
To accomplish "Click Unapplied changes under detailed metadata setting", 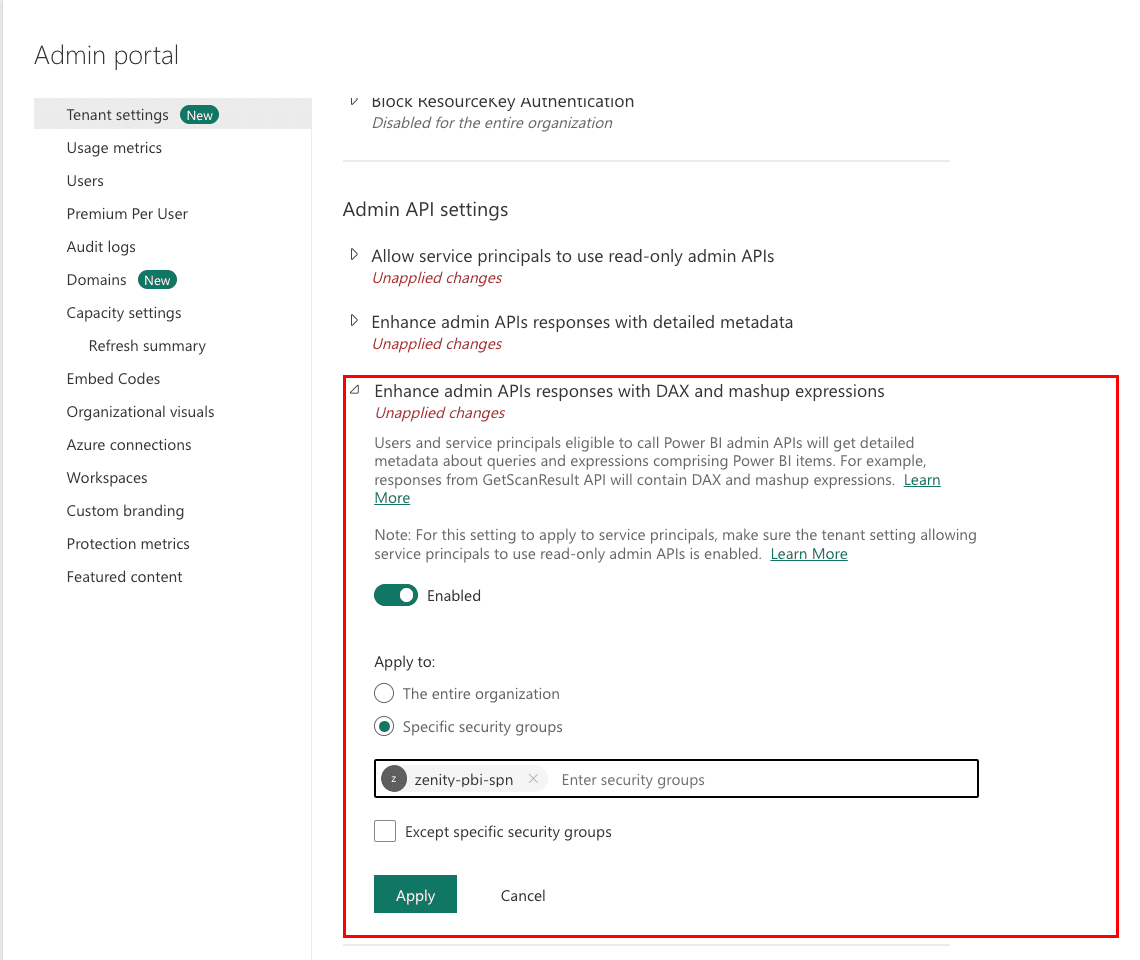I will 437,344.
